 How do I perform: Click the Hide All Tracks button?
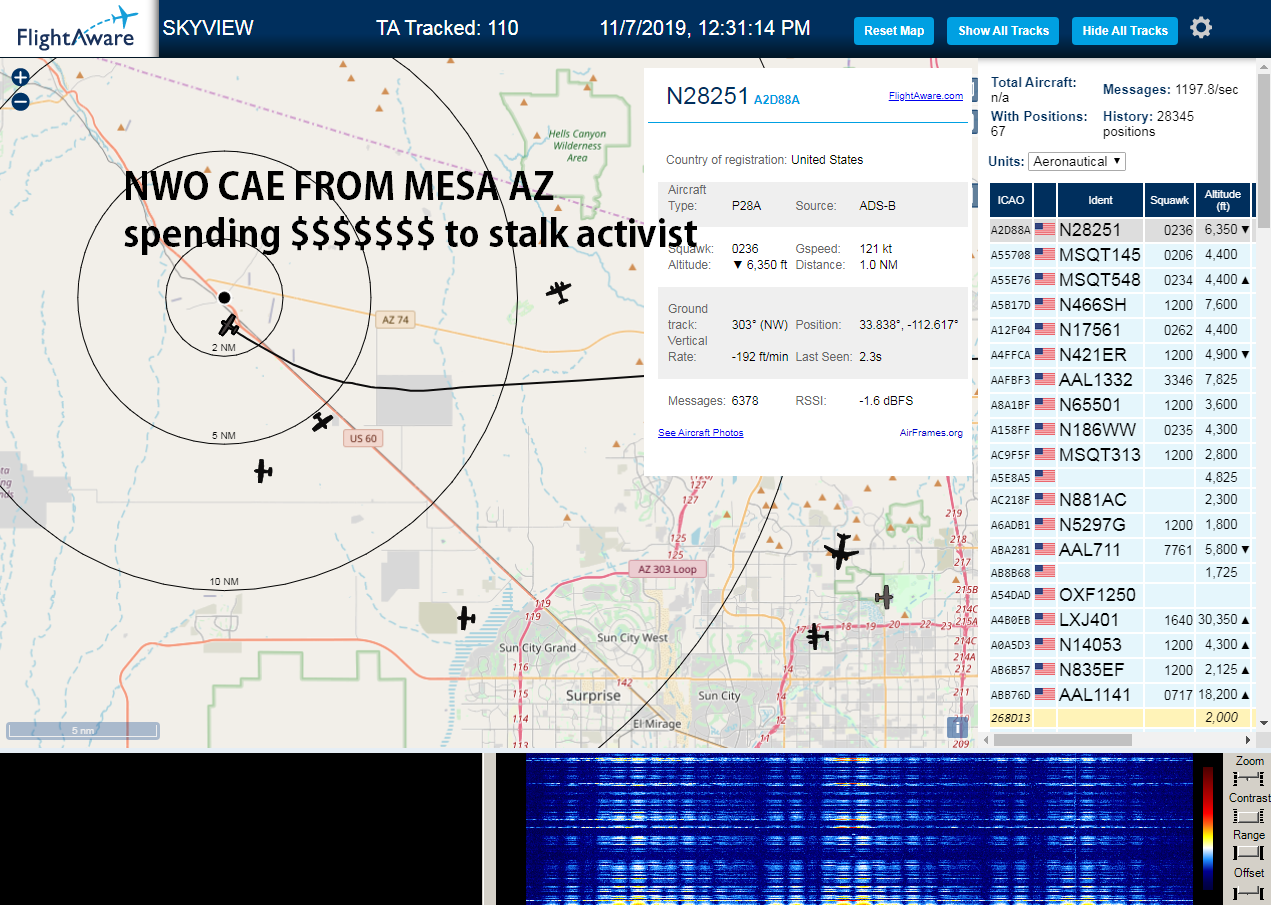coord(1125,31)
